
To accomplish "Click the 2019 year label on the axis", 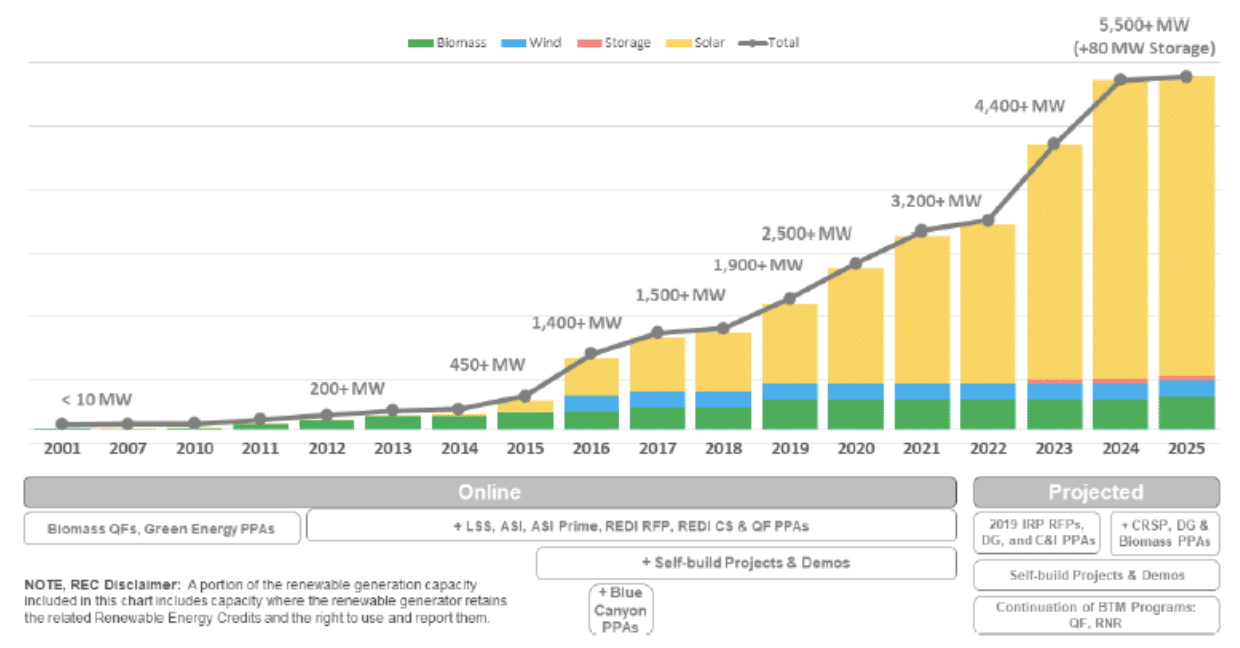I will click(x=788, y=449).
